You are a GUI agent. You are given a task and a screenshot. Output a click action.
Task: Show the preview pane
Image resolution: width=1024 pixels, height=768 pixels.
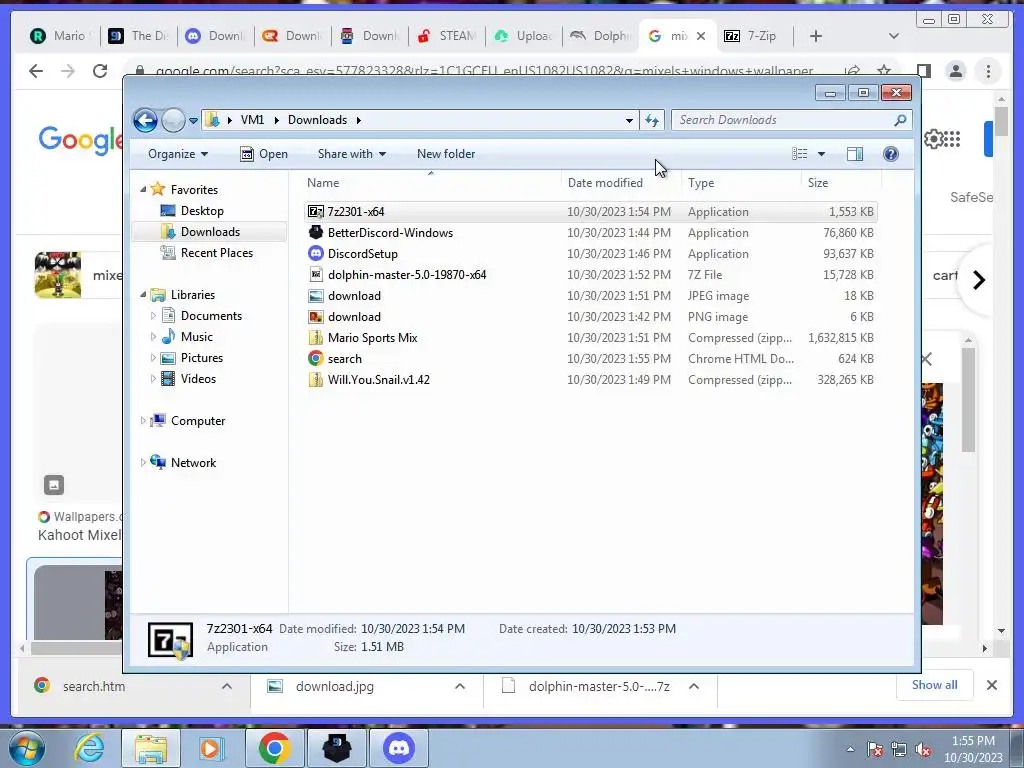[855, 154]
